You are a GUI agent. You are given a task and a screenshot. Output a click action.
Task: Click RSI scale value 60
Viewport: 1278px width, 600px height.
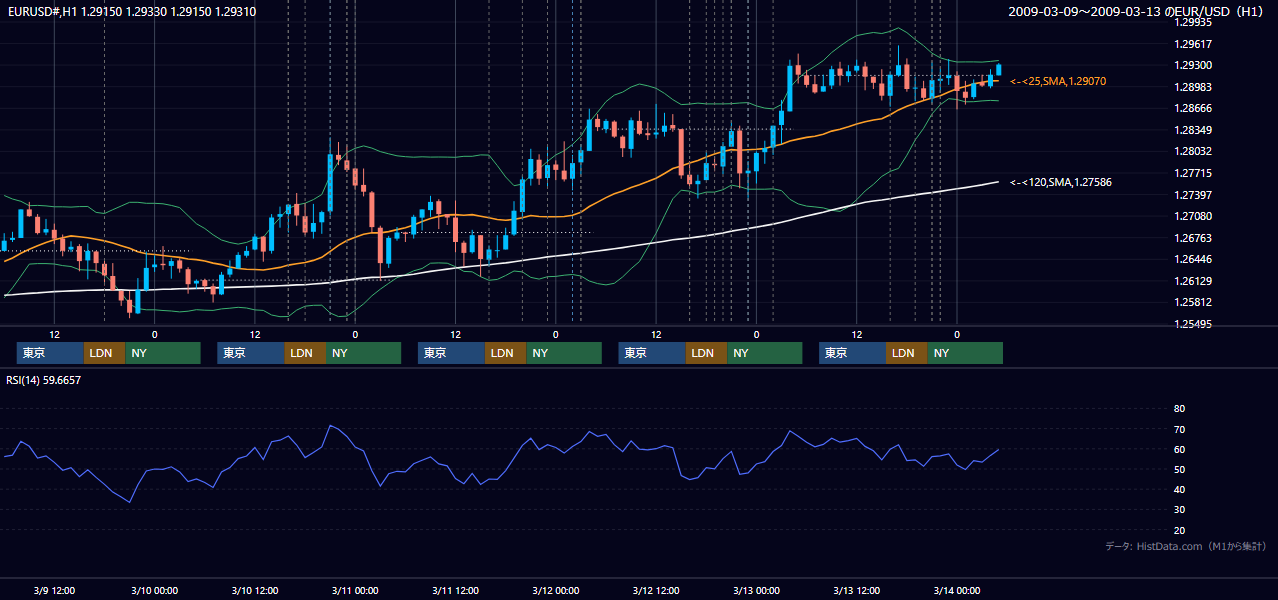(x=1179, y=449)
